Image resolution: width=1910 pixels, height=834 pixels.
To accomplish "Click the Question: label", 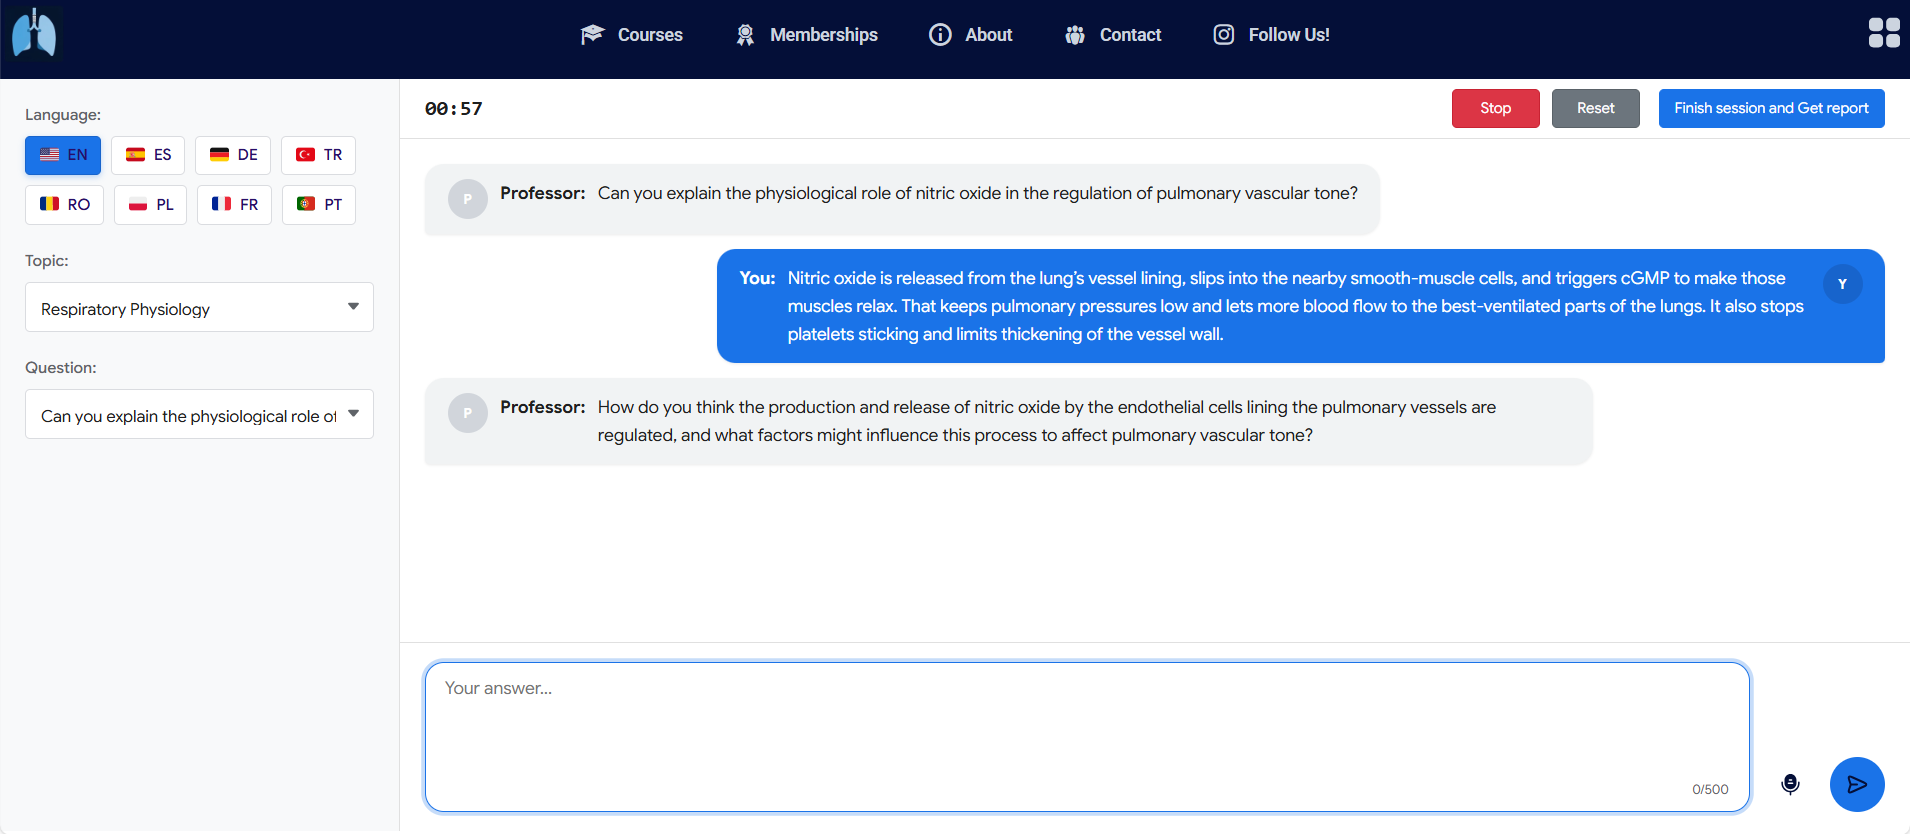I will tap(61, 368).
